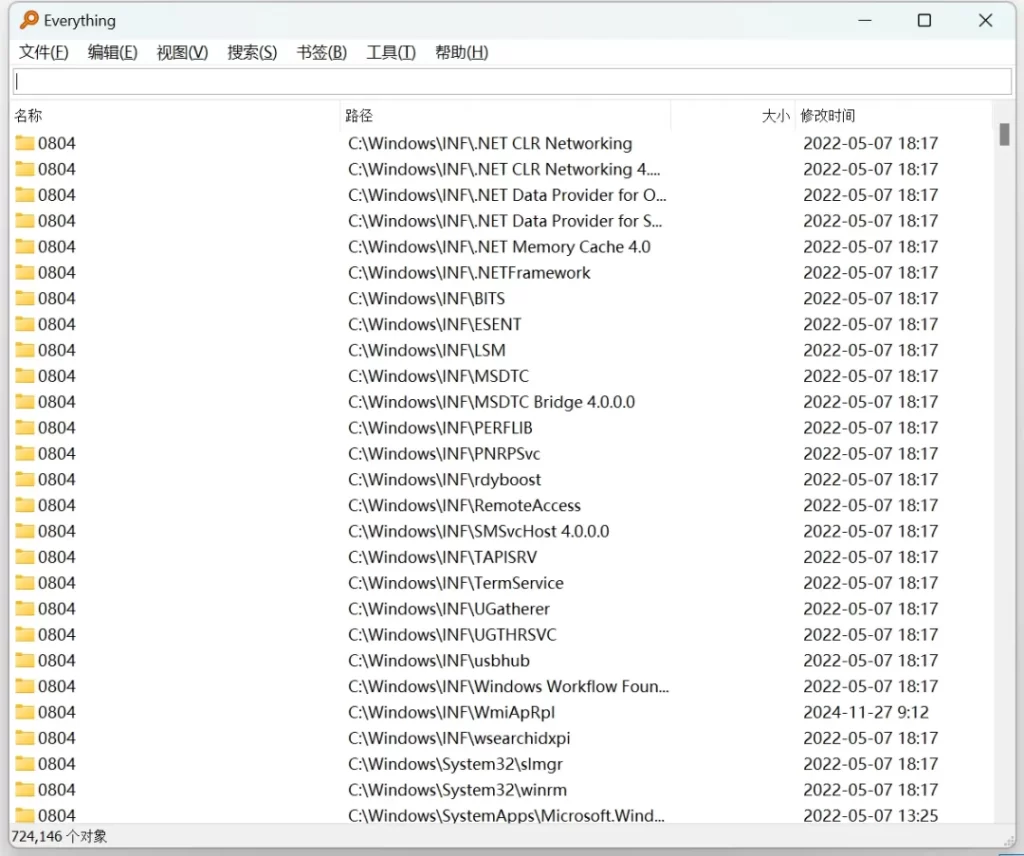The width and height of the screenshot is (1024, 856).
Task: Select folder icon for INF\MSDTC row
Action: tap(25, 376)
